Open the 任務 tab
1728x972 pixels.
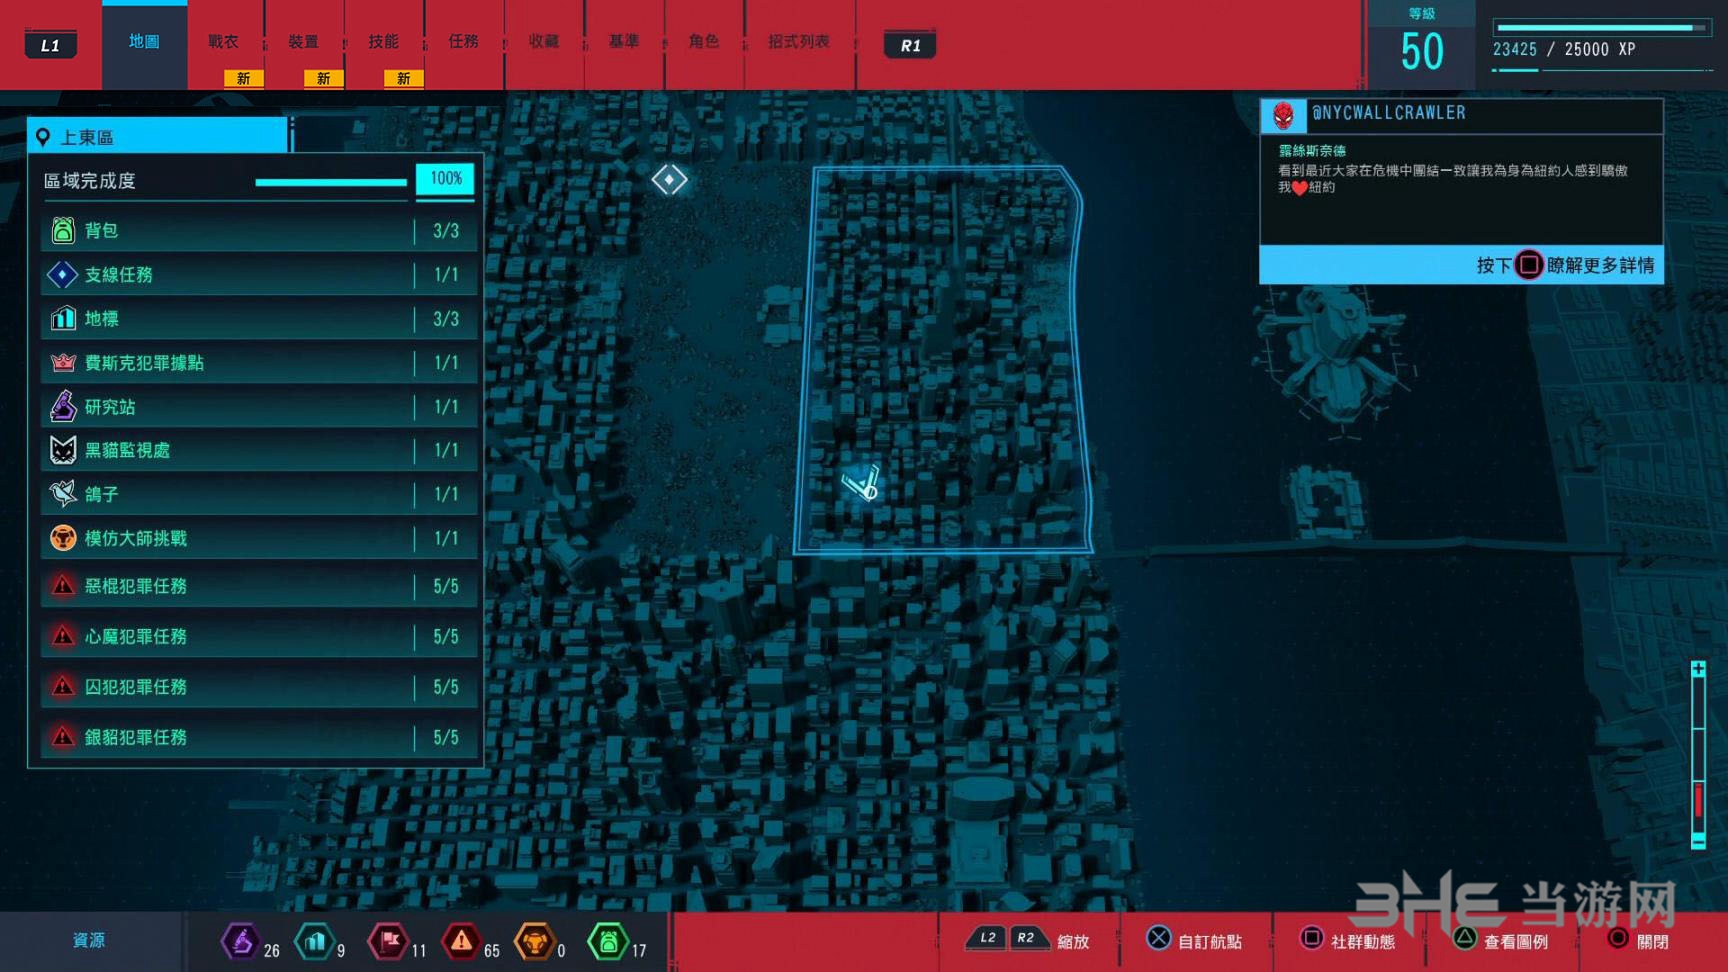(464, 41)
